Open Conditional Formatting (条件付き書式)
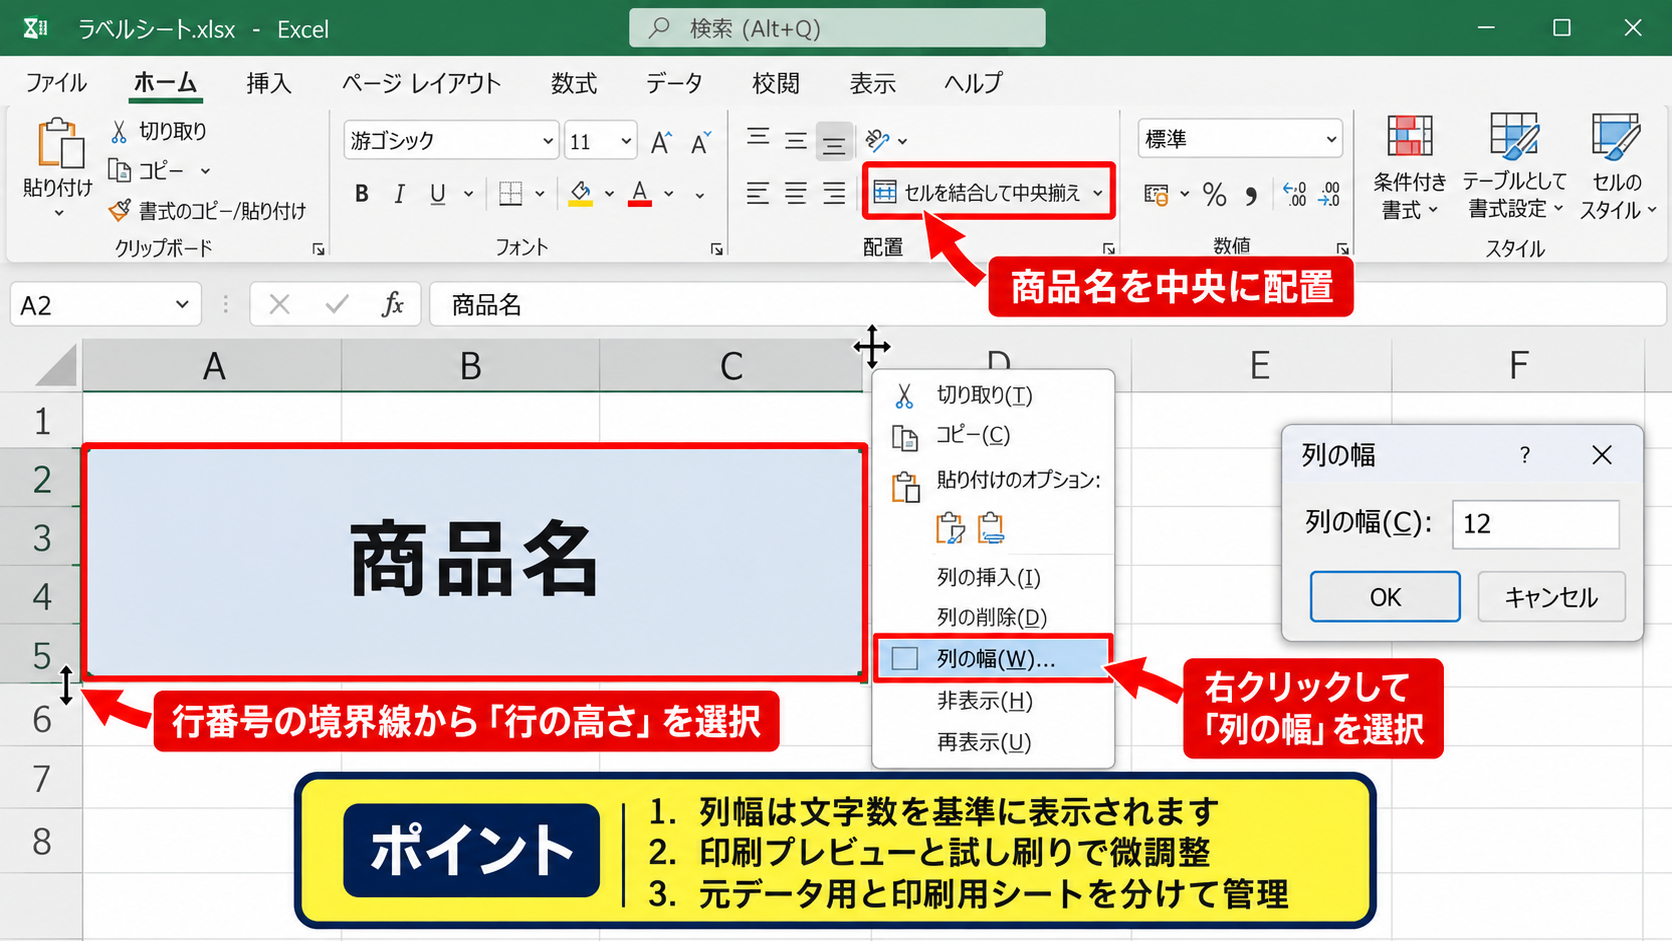 [1410, 167]
